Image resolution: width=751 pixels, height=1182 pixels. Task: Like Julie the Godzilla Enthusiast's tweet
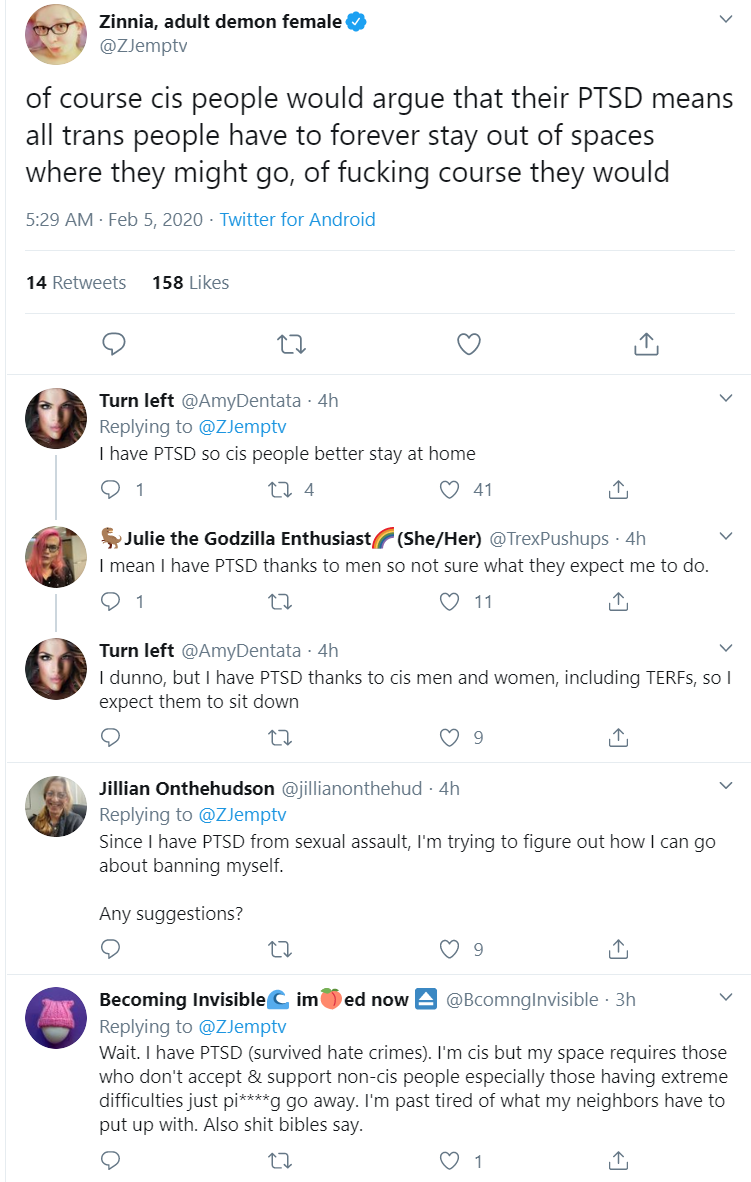point(450,602)
